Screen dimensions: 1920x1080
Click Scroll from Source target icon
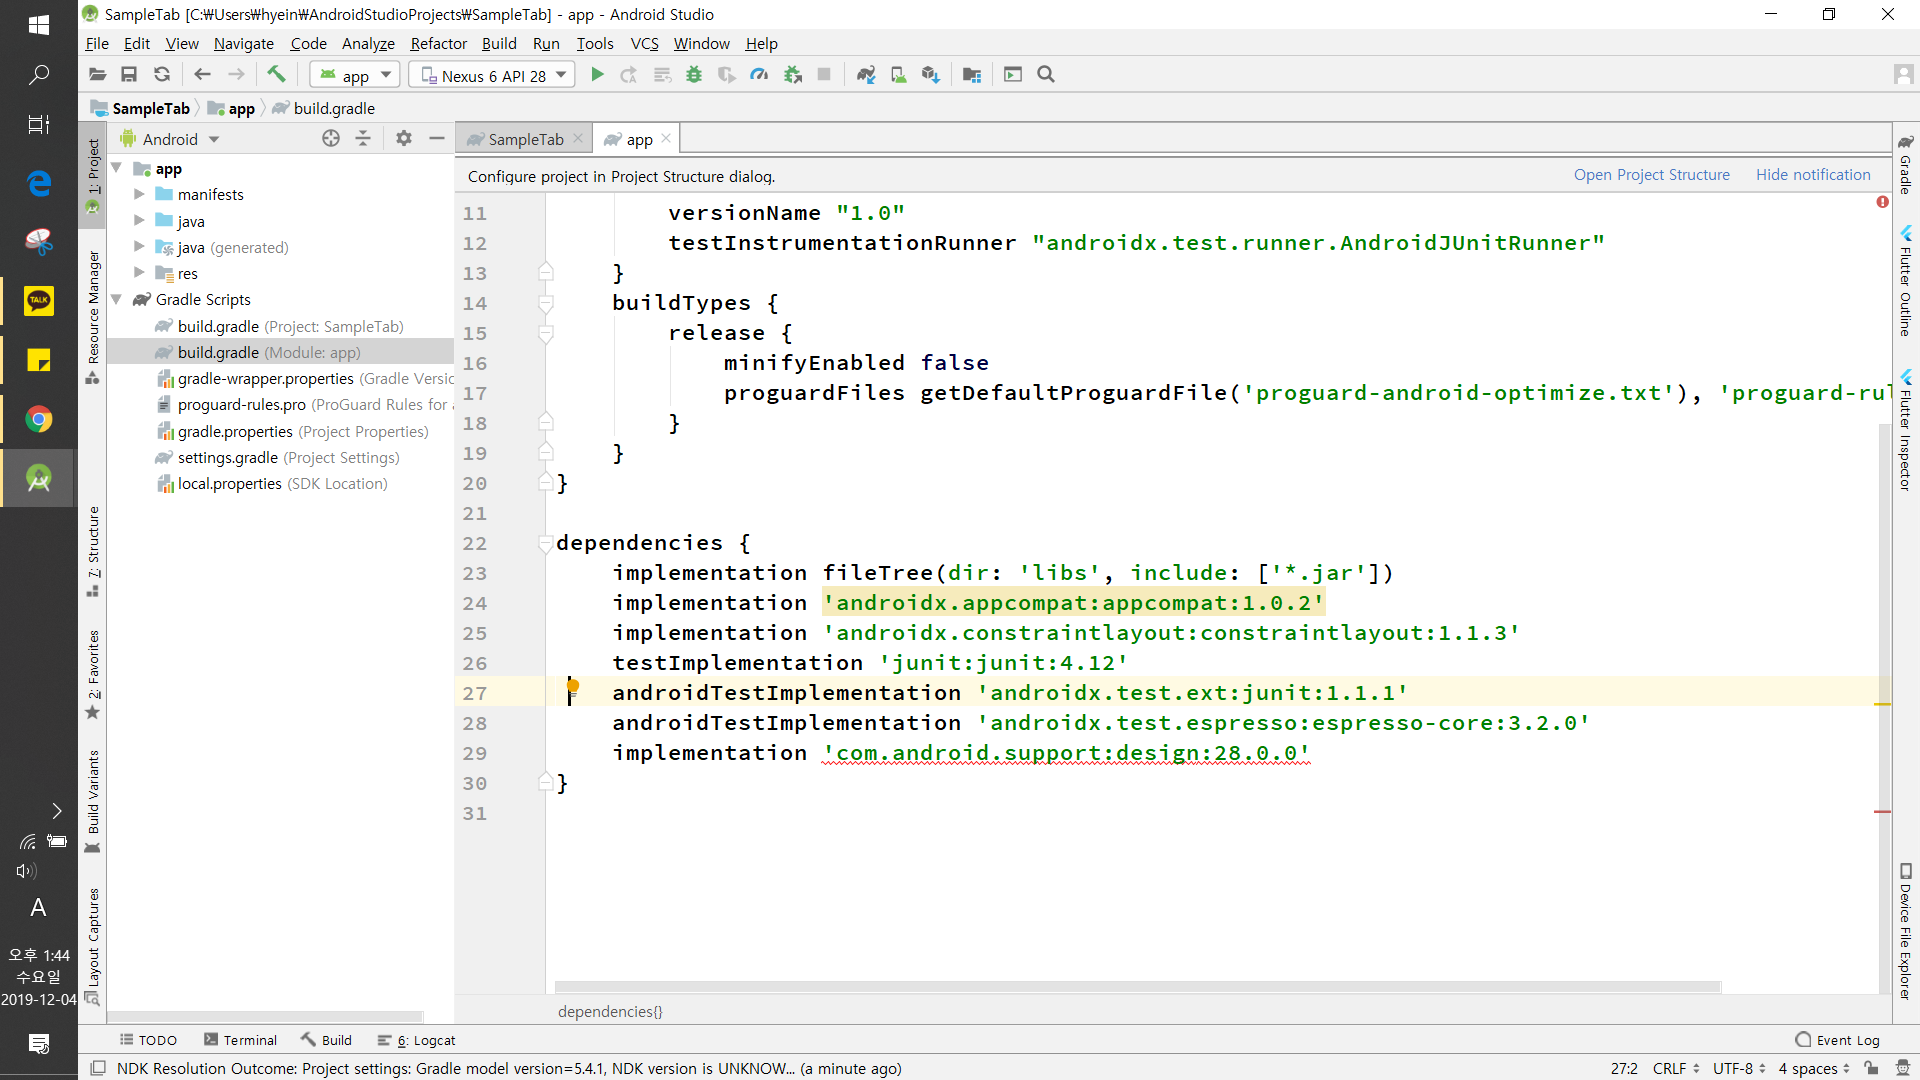[331, 139]
